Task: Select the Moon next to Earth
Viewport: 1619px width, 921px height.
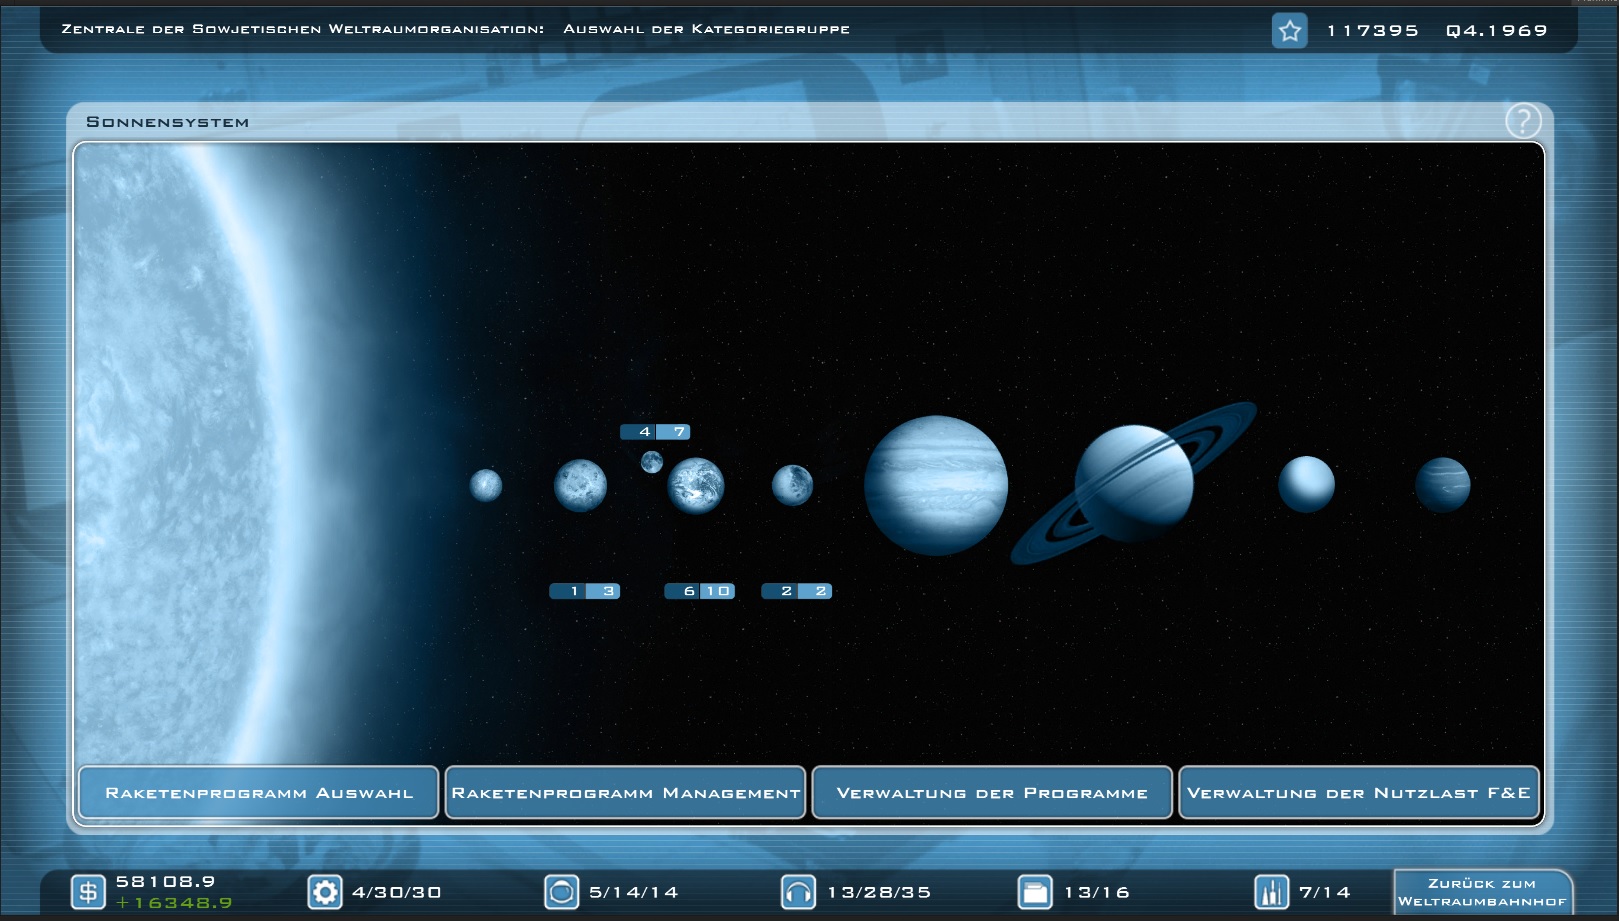Action: [x=652, y=462]
